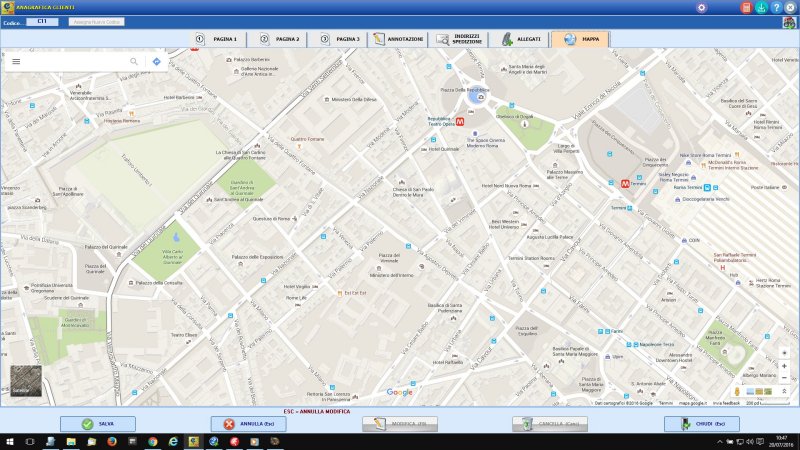
Task: Launch Chrome from the taskbar
Action: (153, 441)
